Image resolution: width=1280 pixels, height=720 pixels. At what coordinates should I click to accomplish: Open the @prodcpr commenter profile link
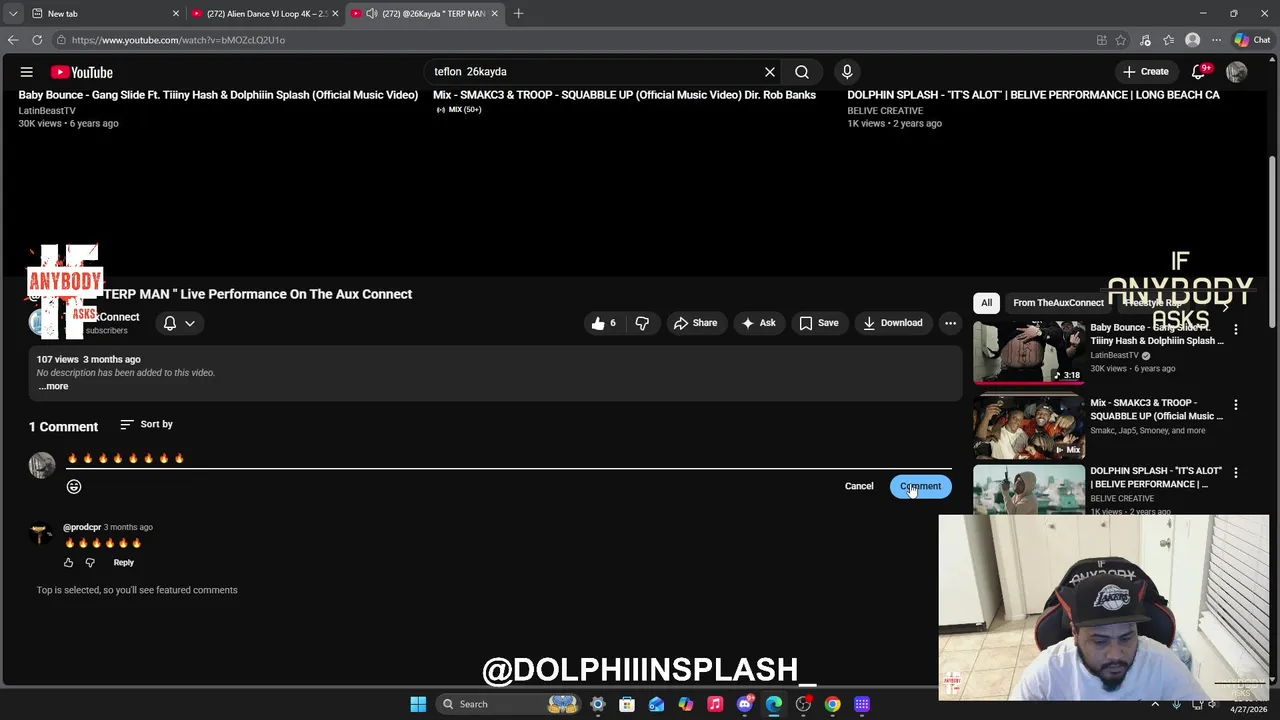click(x=82, y=528)
